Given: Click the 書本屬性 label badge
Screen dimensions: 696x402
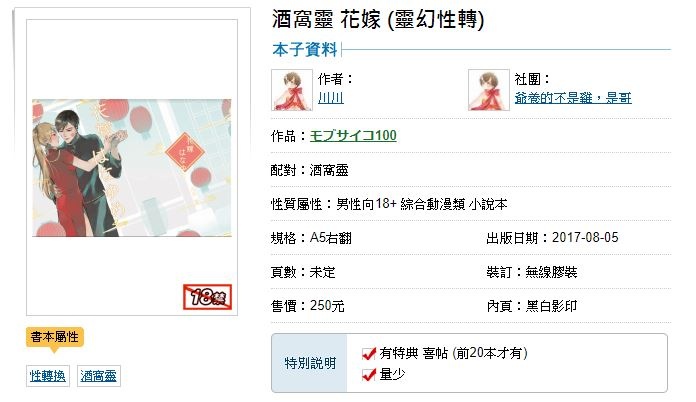Looking at the screenshot, I should click(55, 337).
